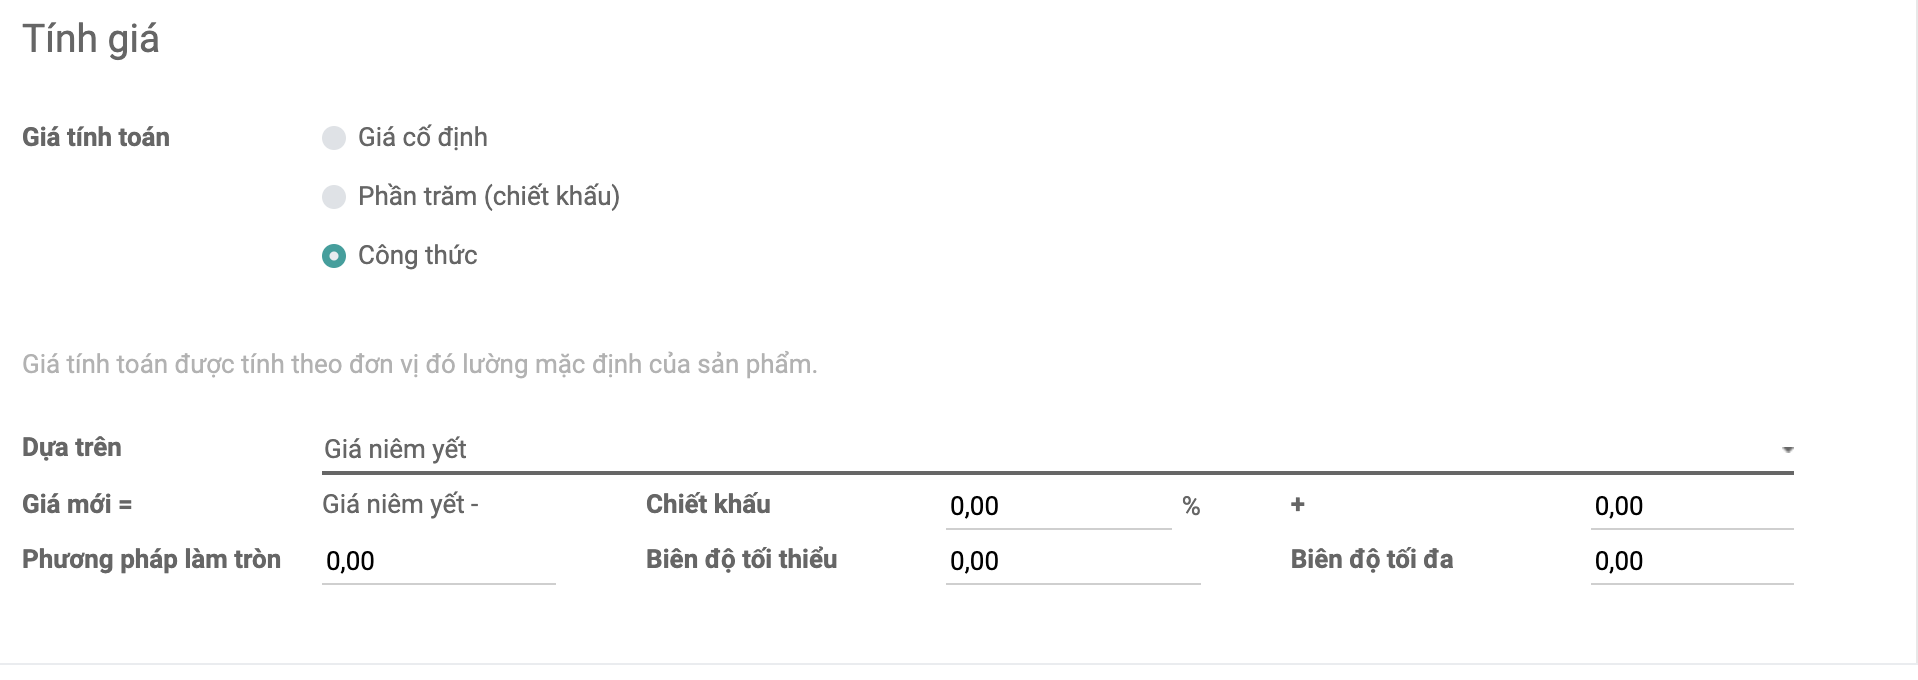Click the Chiết khấu percentage input field
Screen dimensions: 1918x680
click(1057, 506)
